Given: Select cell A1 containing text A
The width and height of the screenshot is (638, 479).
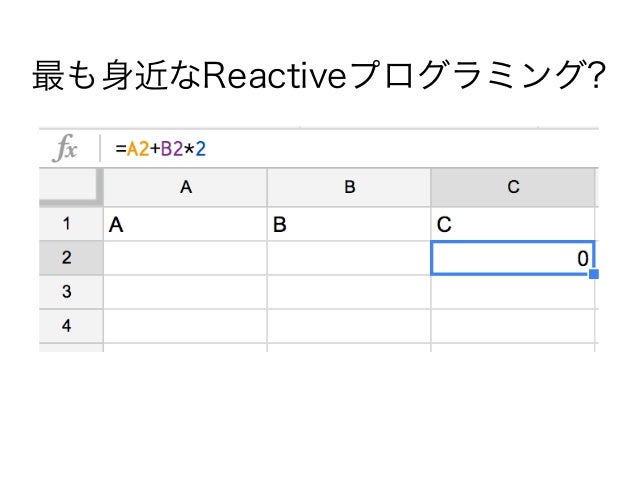Looking at the screenshot, I should (x=186, y=224).
